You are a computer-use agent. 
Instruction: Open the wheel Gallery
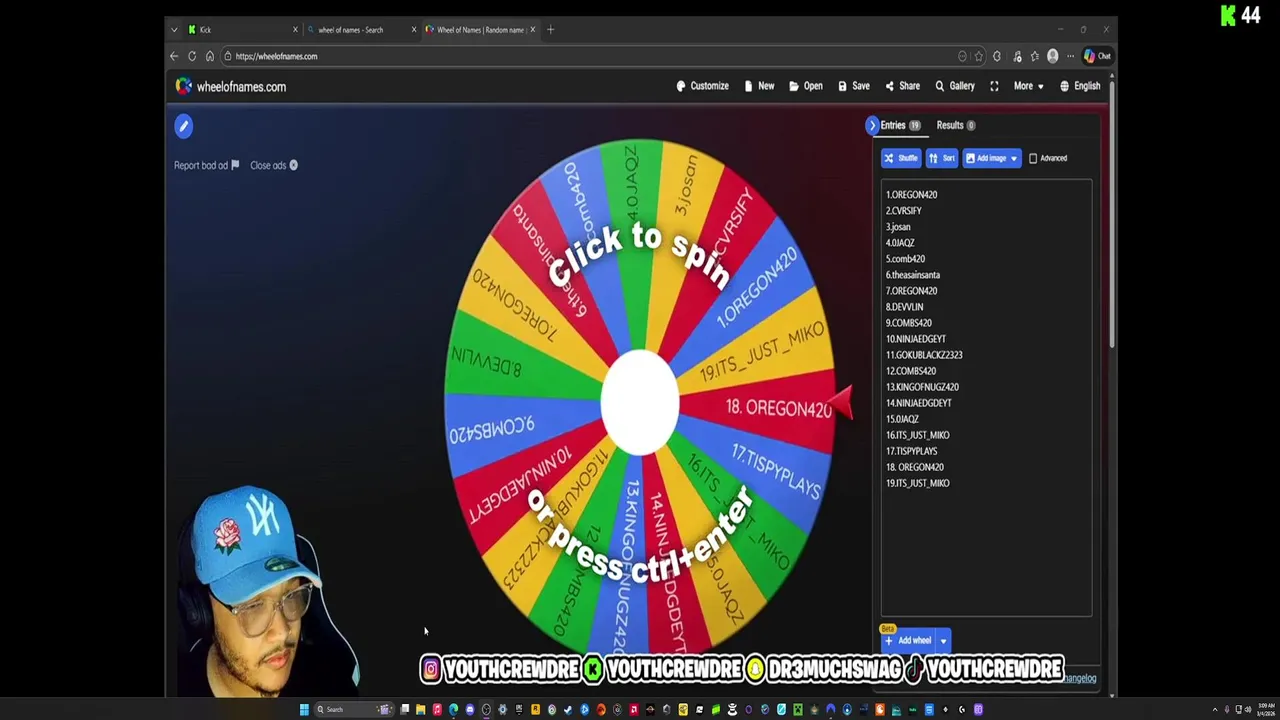[x=955, y=86]
